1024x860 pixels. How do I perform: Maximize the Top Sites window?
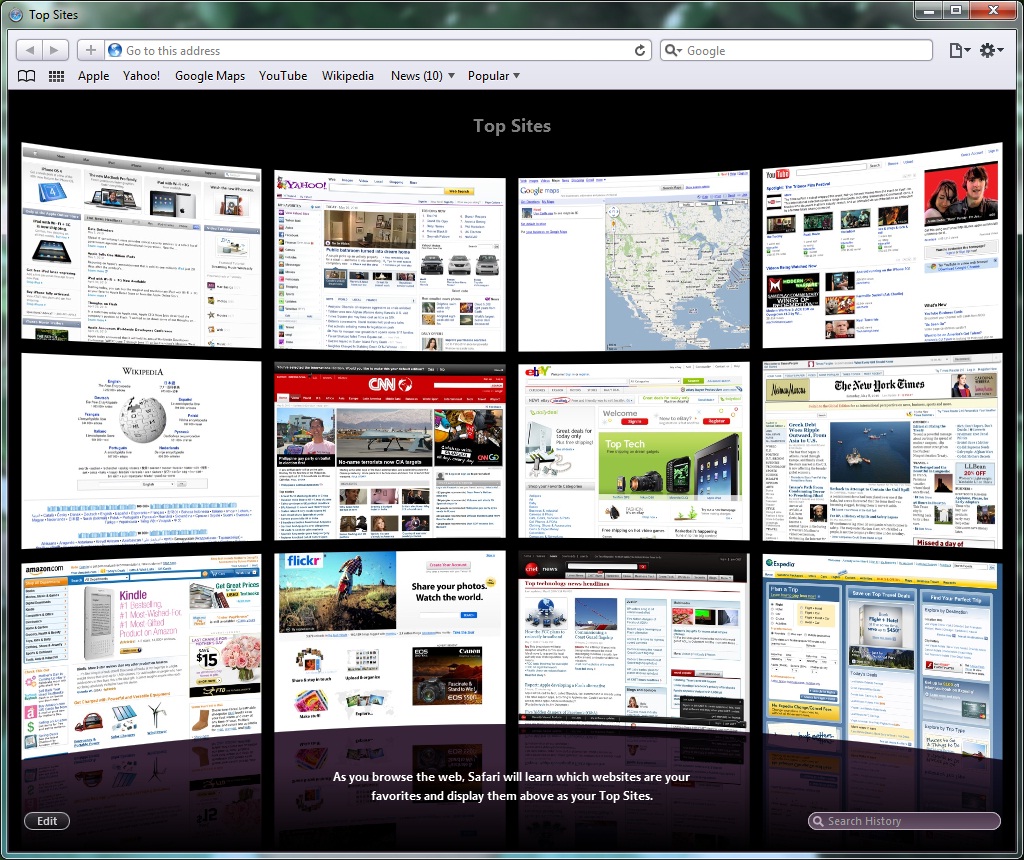pos(956,10)
